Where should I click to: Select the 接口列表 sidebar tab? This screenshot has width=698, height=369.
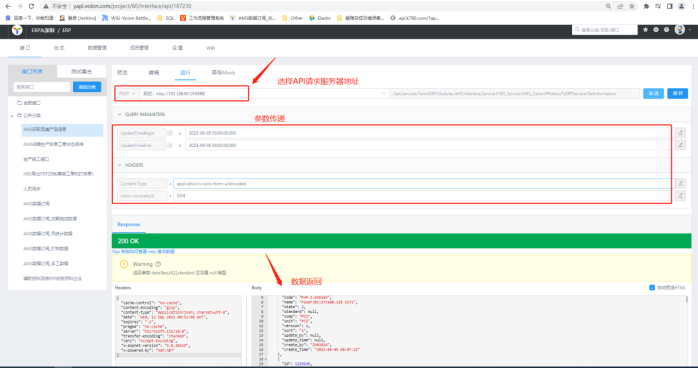[32, 72]
